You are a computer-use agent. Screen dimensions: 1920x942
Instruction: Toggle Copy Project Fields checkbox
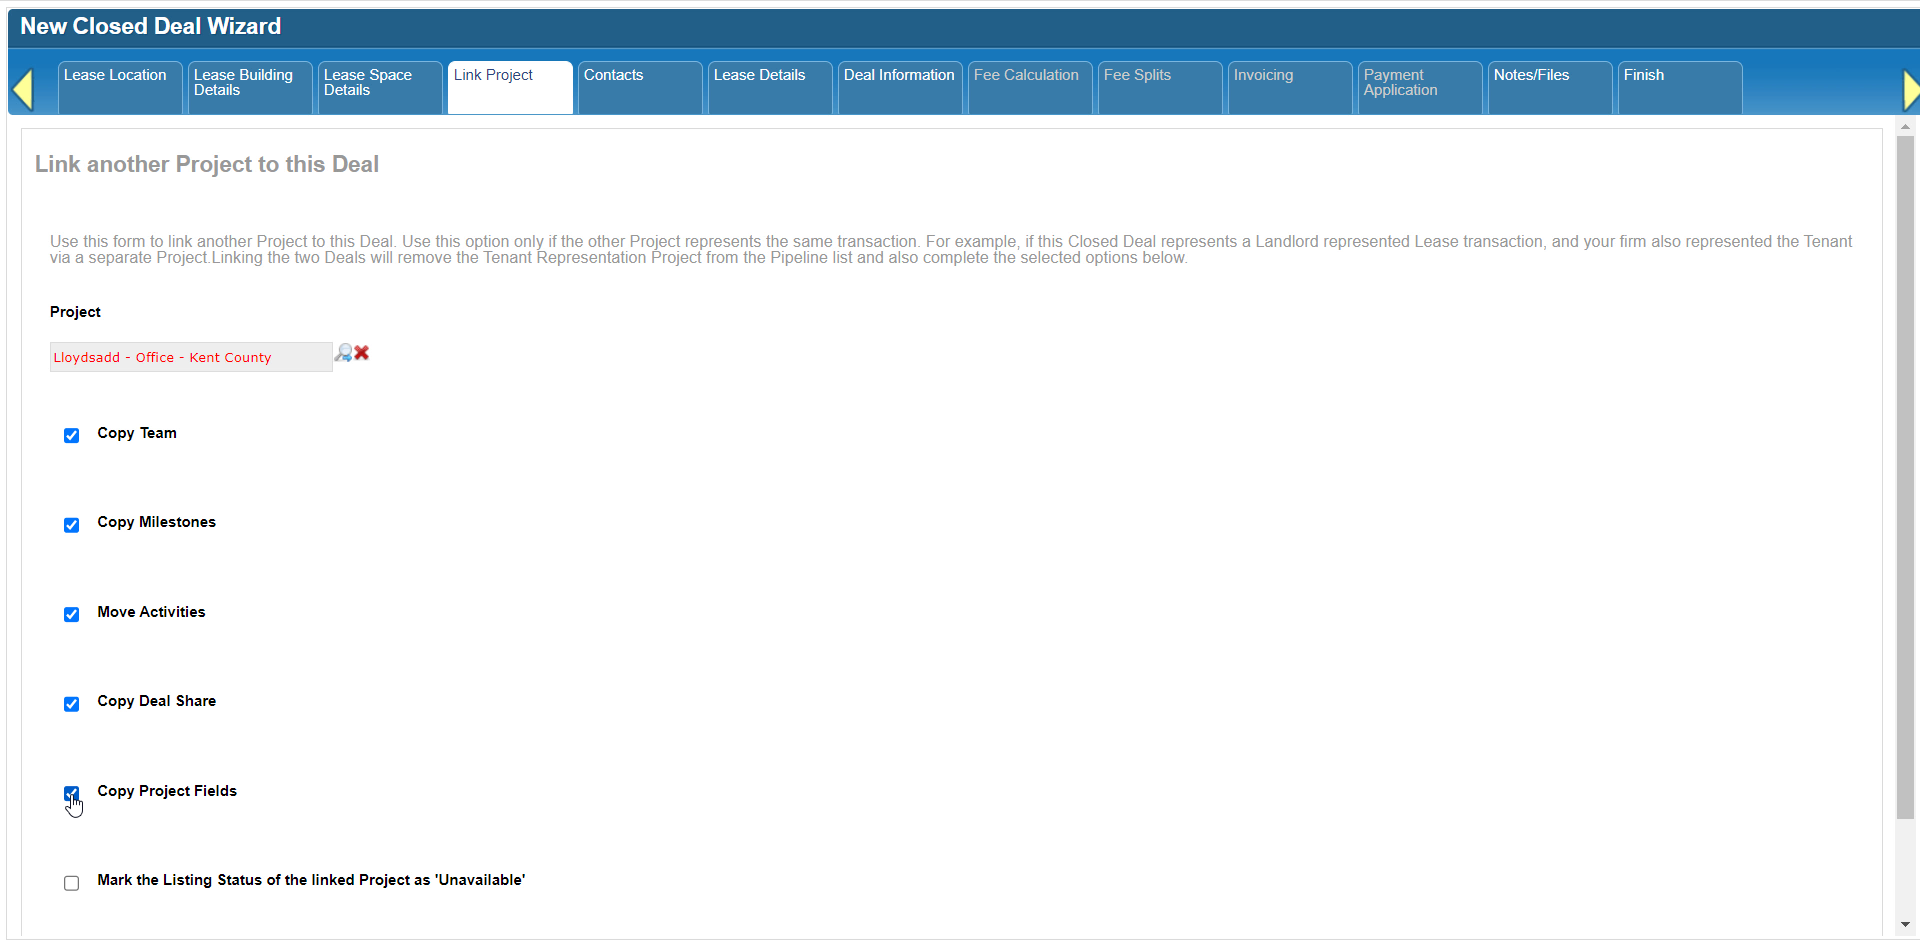pos(72,793)
